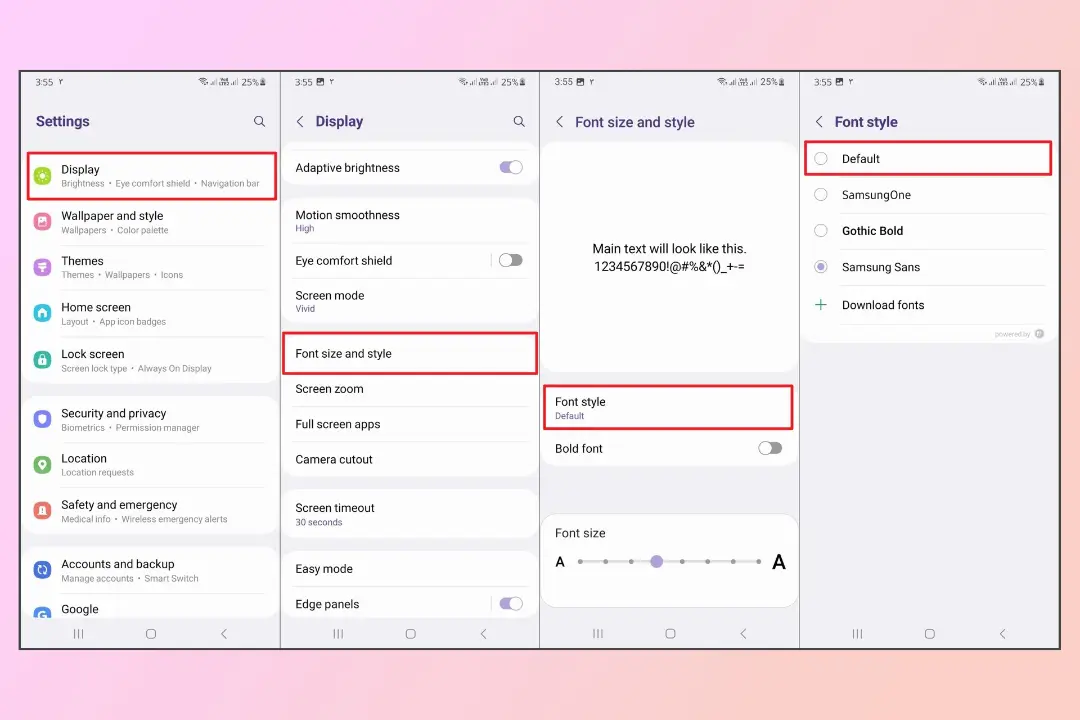Tap back chevron next to Display title
The height and width of the screenshot is (720, 1080).
tap(300, 121)
